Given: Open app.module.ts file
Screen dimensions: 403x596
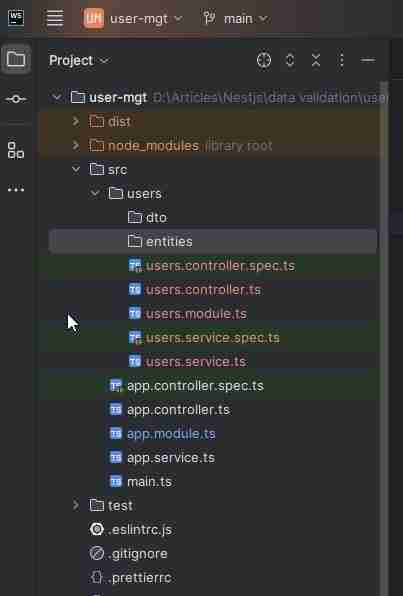Looking at the screenshot, I should pyautogui.click(x=171, y=434).
